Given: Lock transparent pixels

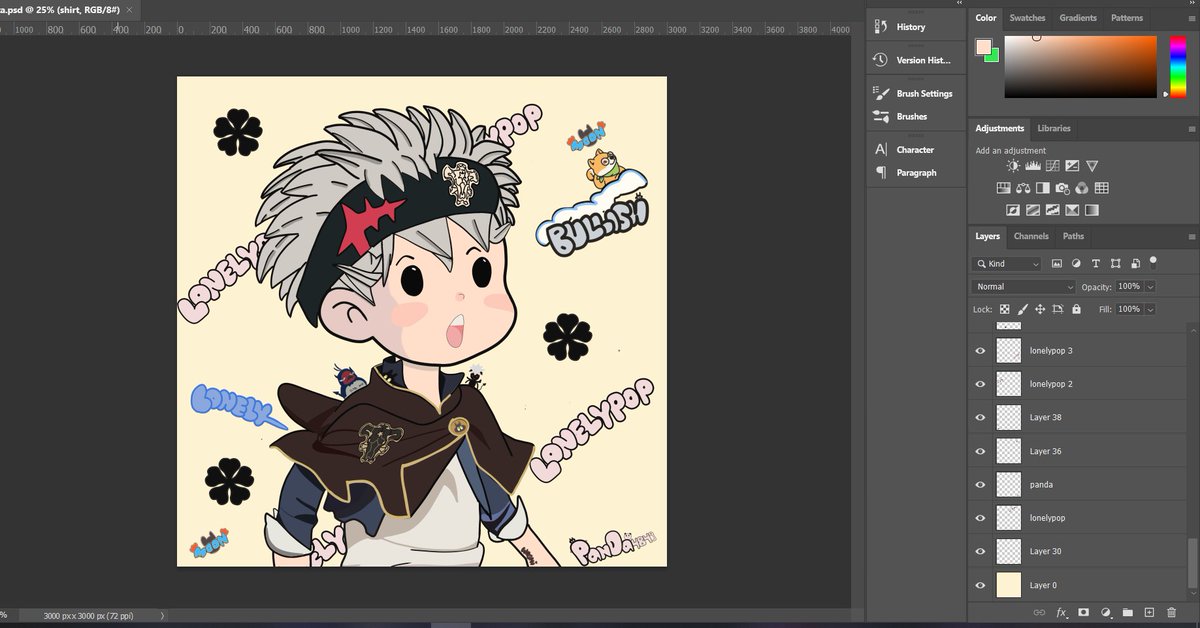Looking at the screenshot, I should pyautogui.click(x=1005, y=309).
